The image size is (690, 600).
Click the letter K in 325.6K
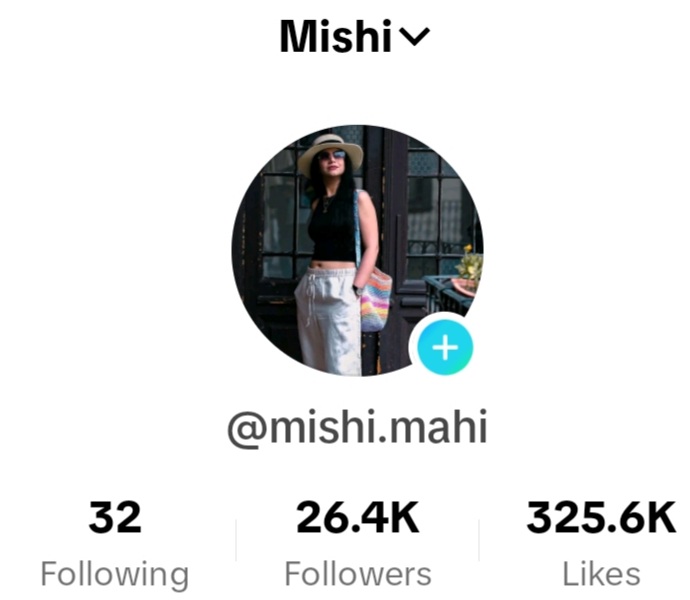661,517
